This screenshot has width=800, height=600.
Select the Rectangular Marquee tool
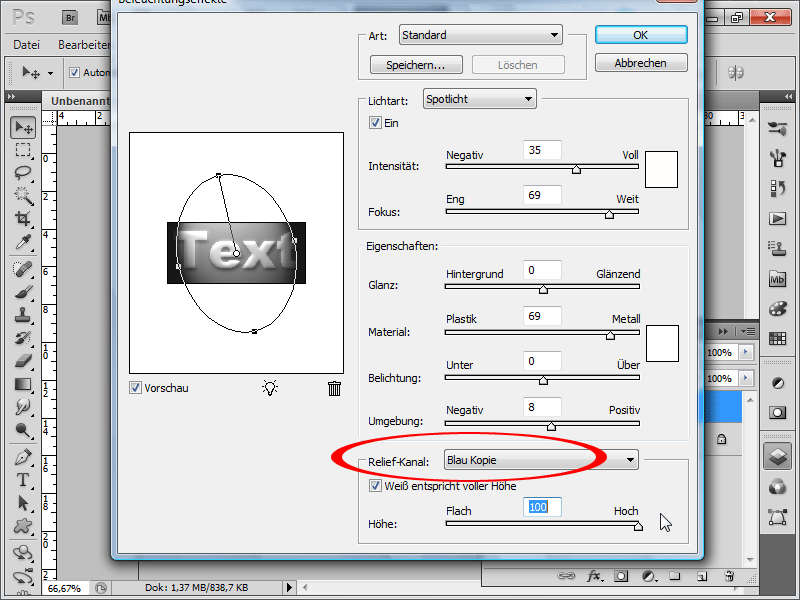pos(23,150)
